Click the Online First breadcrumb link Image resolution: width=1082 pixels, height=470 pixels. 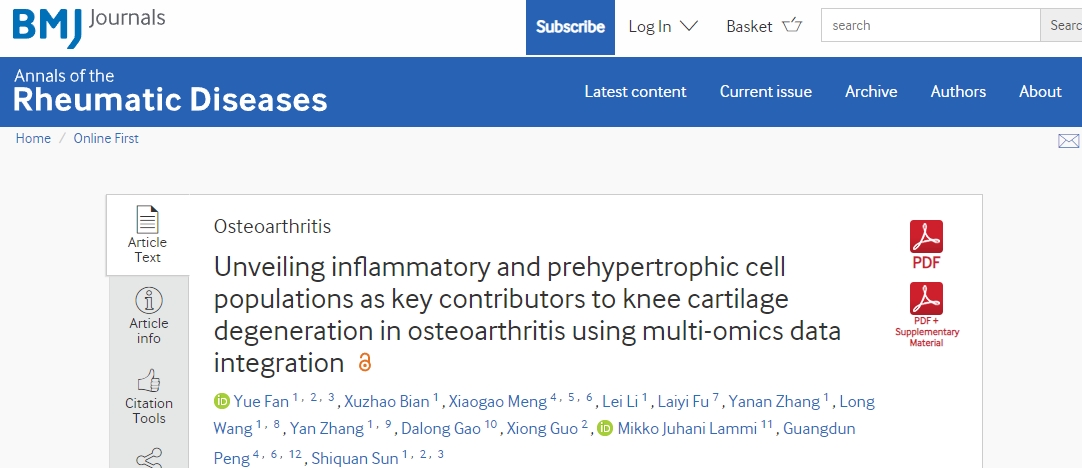click(106, 139)
